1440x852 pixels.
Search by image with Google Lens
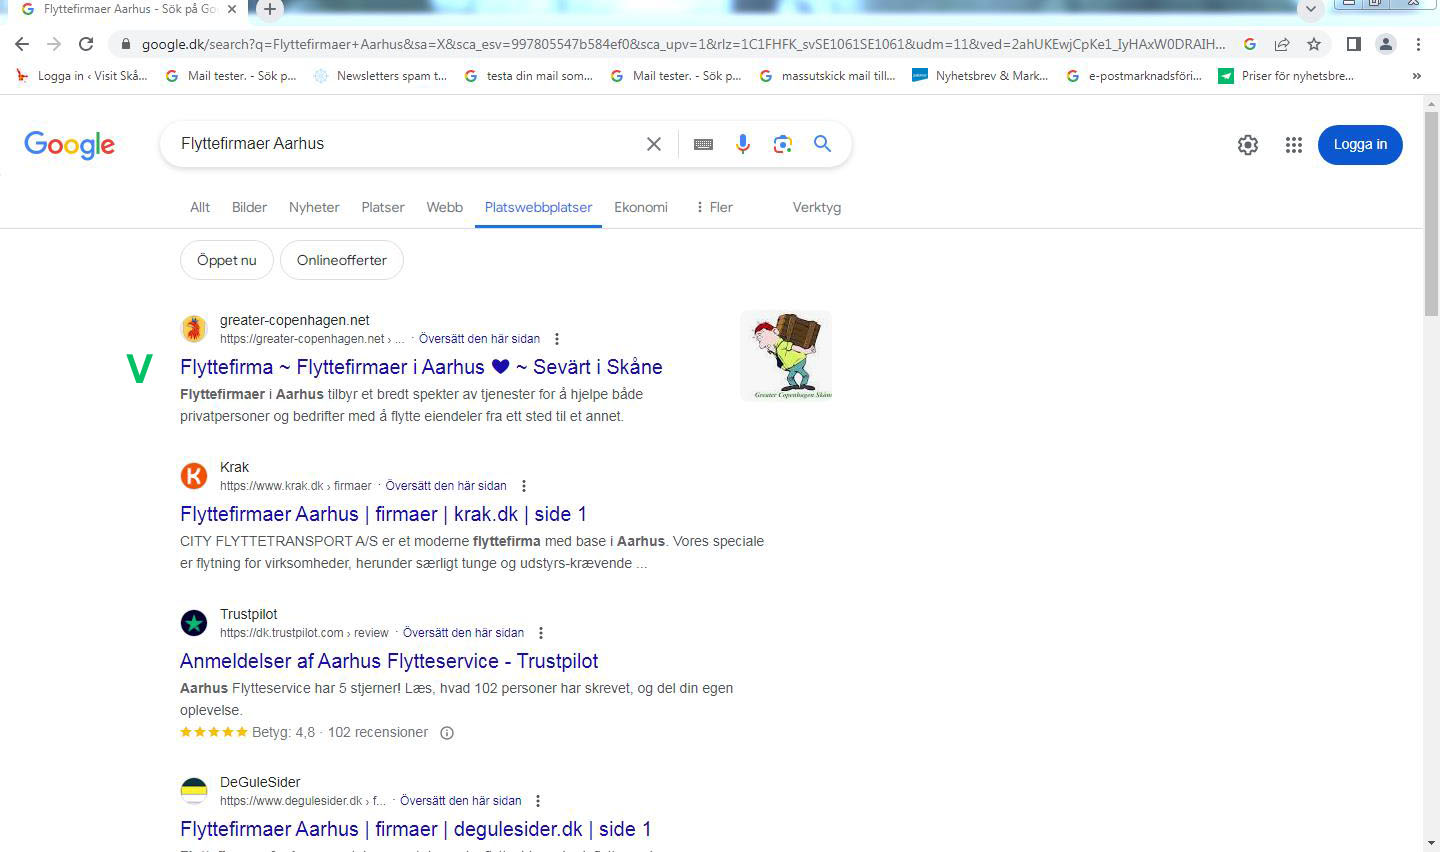click(783, 144)
